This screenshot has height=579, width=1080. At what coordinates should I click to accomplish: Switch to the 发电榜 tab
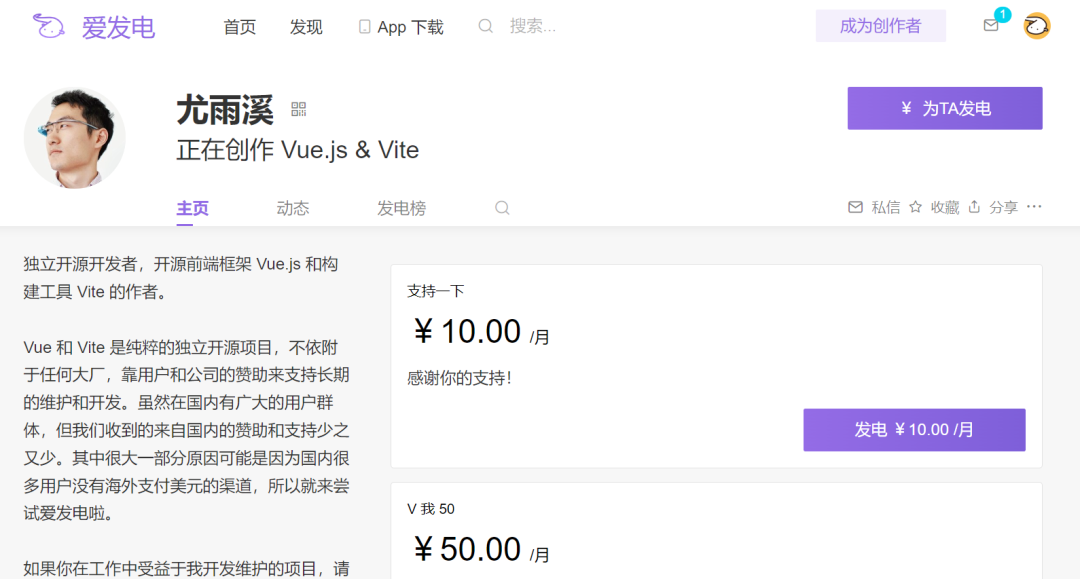(402, 208)
